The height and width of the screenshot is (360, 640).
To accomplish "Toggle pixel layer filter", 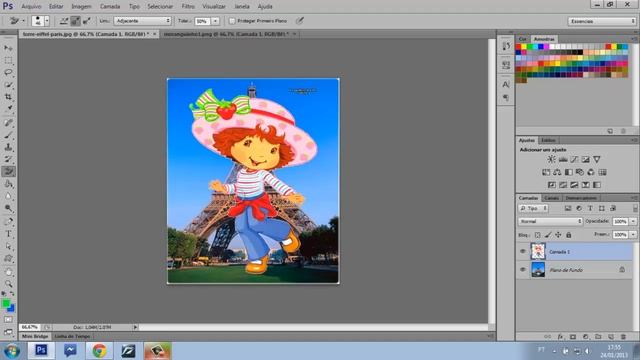I will click(568, 208).
